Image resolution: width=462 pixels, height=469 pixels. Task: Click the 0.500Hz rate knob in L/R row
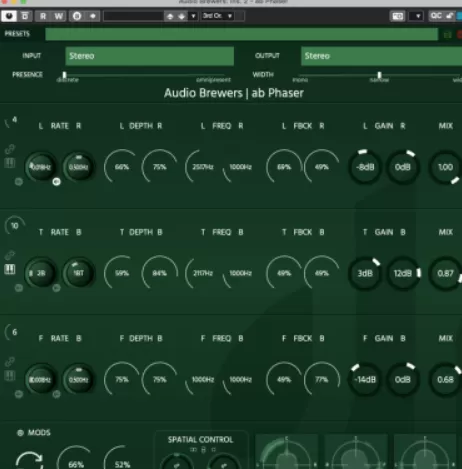tap(79, 167)
